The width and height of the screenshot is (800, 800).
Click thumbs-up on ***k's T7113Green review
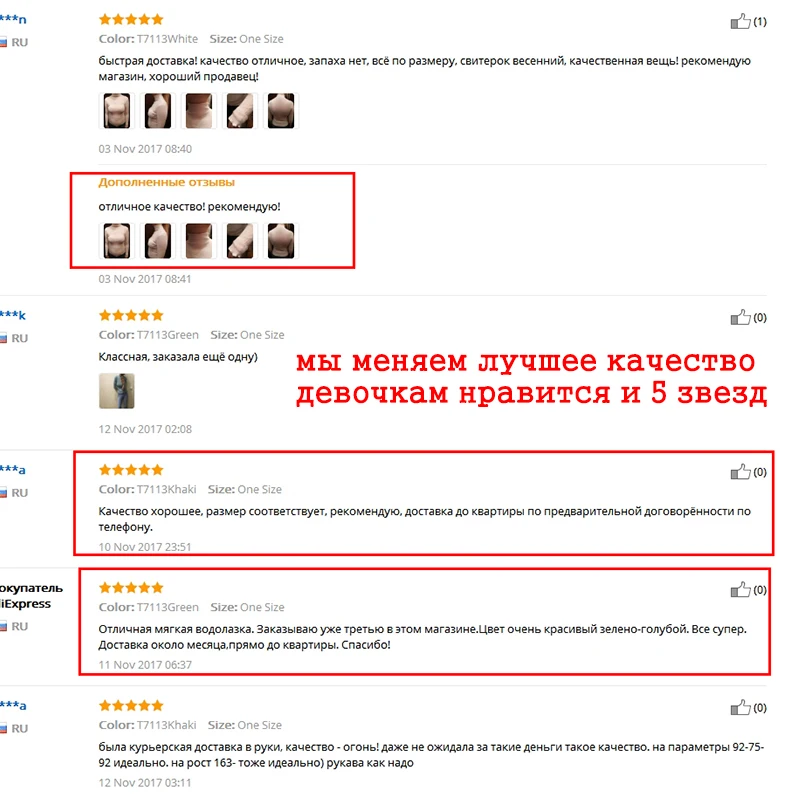coord(740,317)
